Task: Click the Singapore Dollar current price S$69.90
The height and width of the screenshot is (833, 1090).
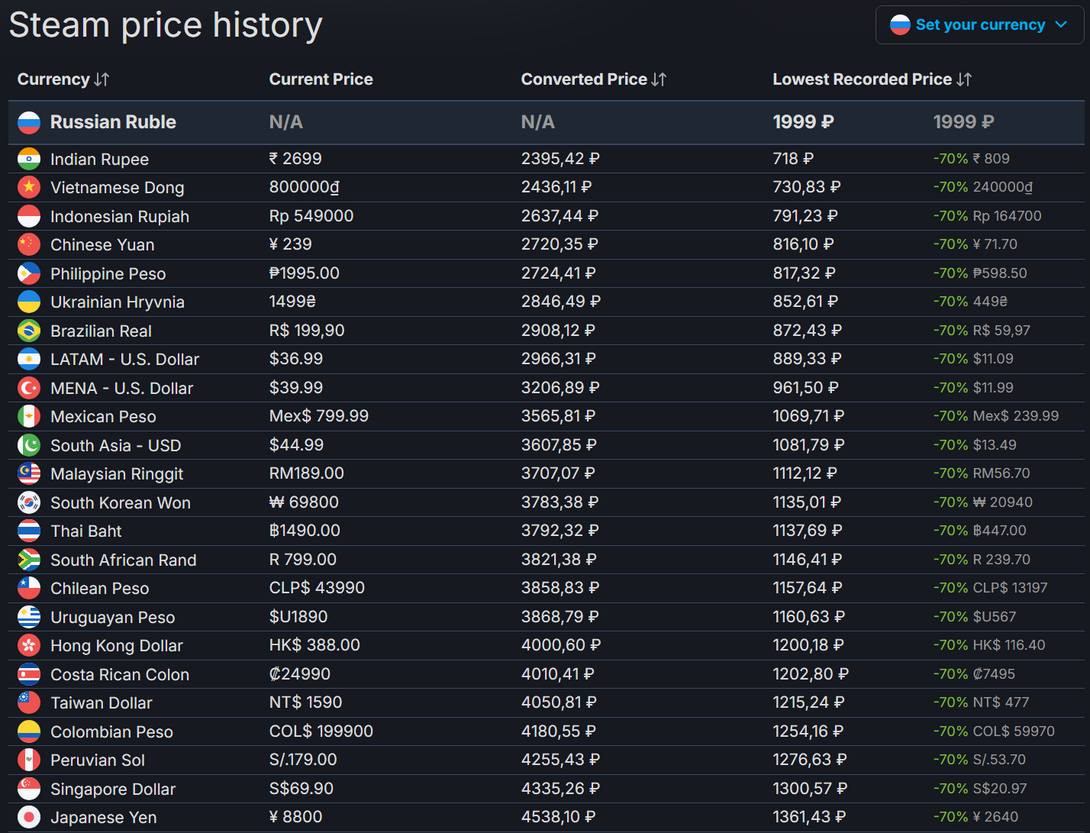Action: pyautogui.click(x=301, y=789)
